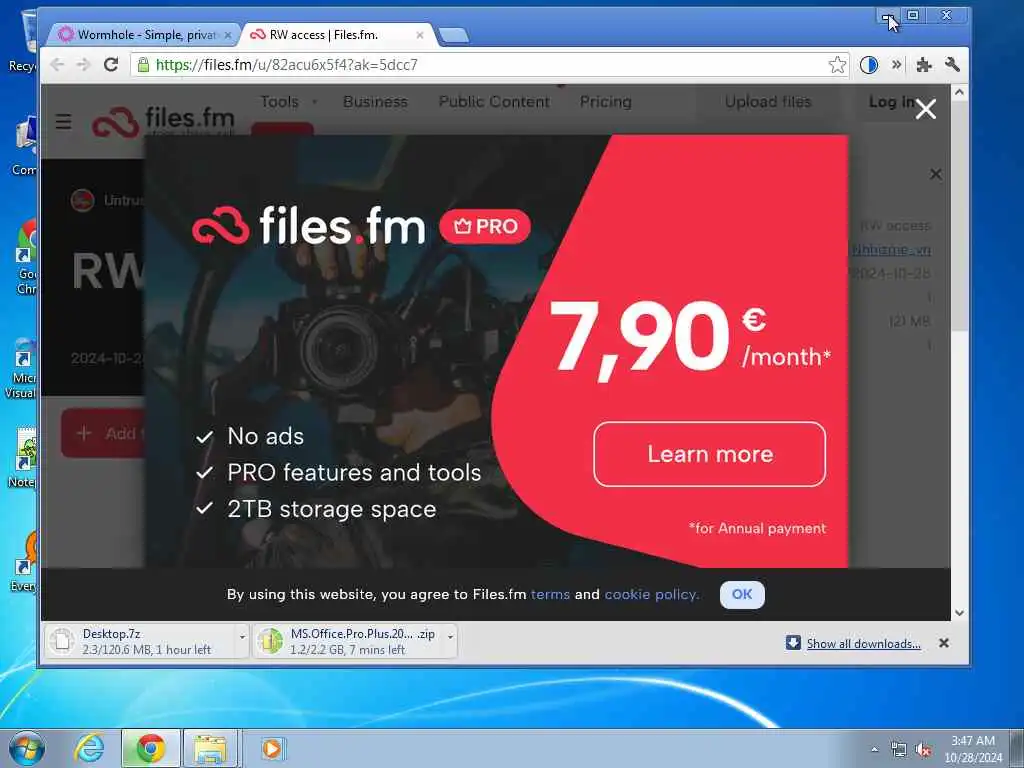This screenshot has height=768, width=1024.
Task: Open the hamburger menu on files.fm
Action: tap(63, 121)
